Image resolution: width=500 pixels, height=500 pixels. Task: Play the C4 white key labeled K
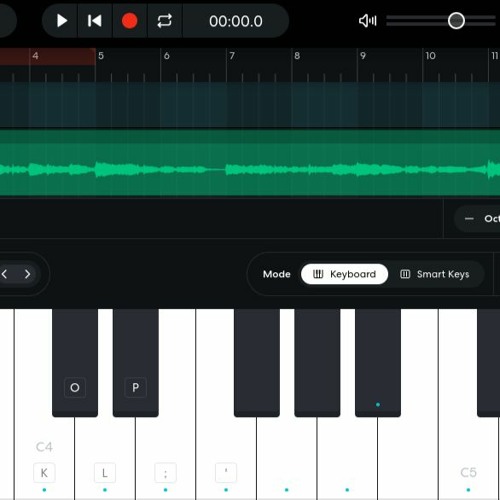(44, 460)
